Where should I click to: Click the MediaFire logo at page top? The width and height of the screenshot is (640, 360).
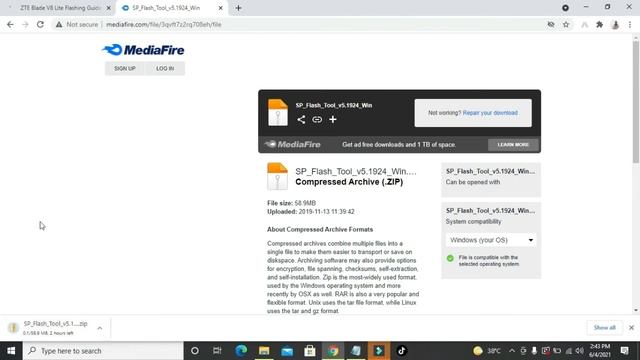point(143,50)
